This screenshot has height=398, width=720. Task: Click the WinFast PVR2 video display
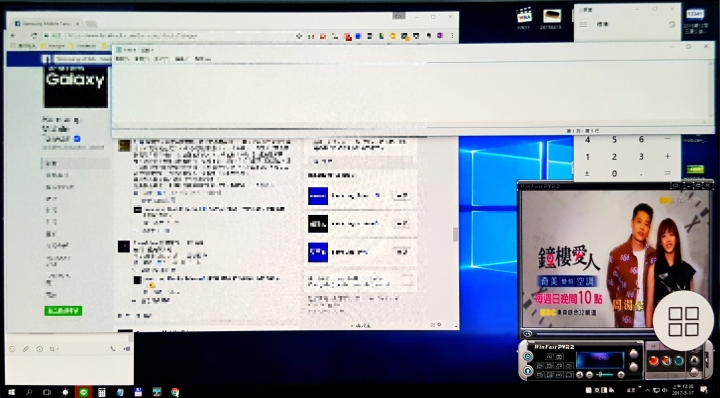(x=616, y=258)
